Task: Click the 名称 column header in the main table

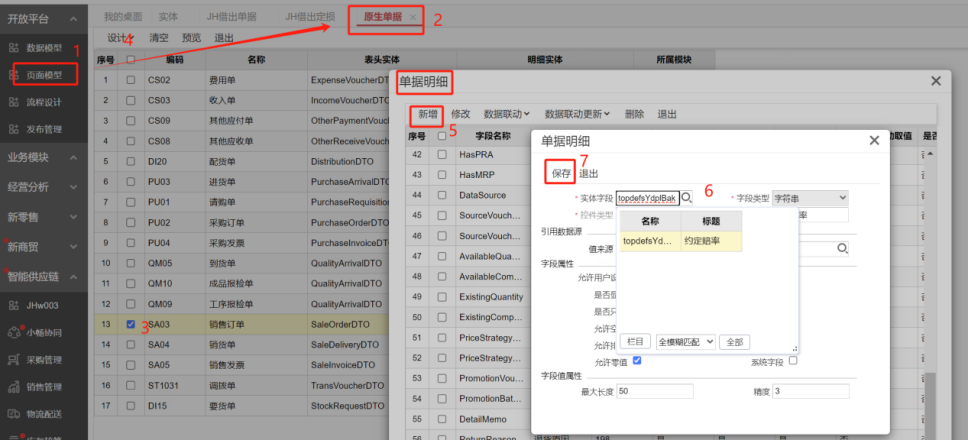Action: [256, 60]
